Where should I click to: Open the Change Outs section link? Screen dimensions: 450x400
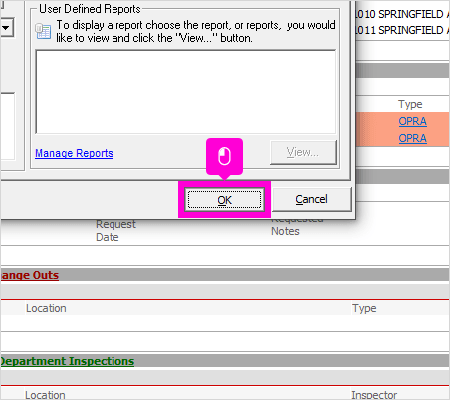pyautogui.click(x=30, y=275)
